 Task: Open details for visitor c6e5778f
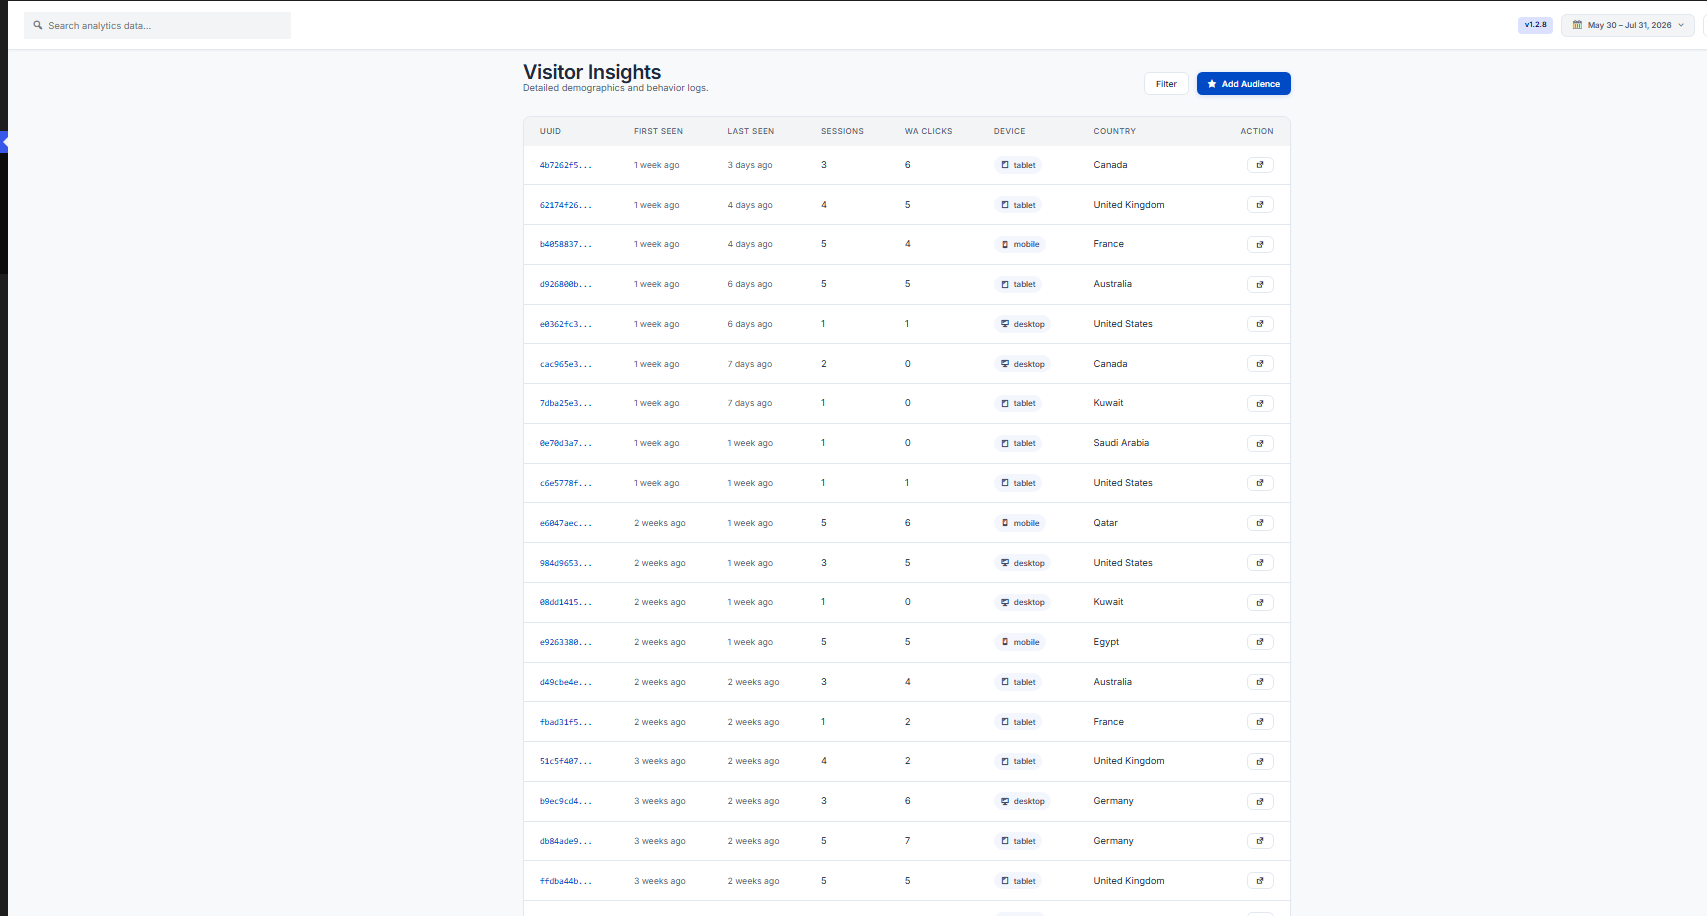tap(1260, 483)
